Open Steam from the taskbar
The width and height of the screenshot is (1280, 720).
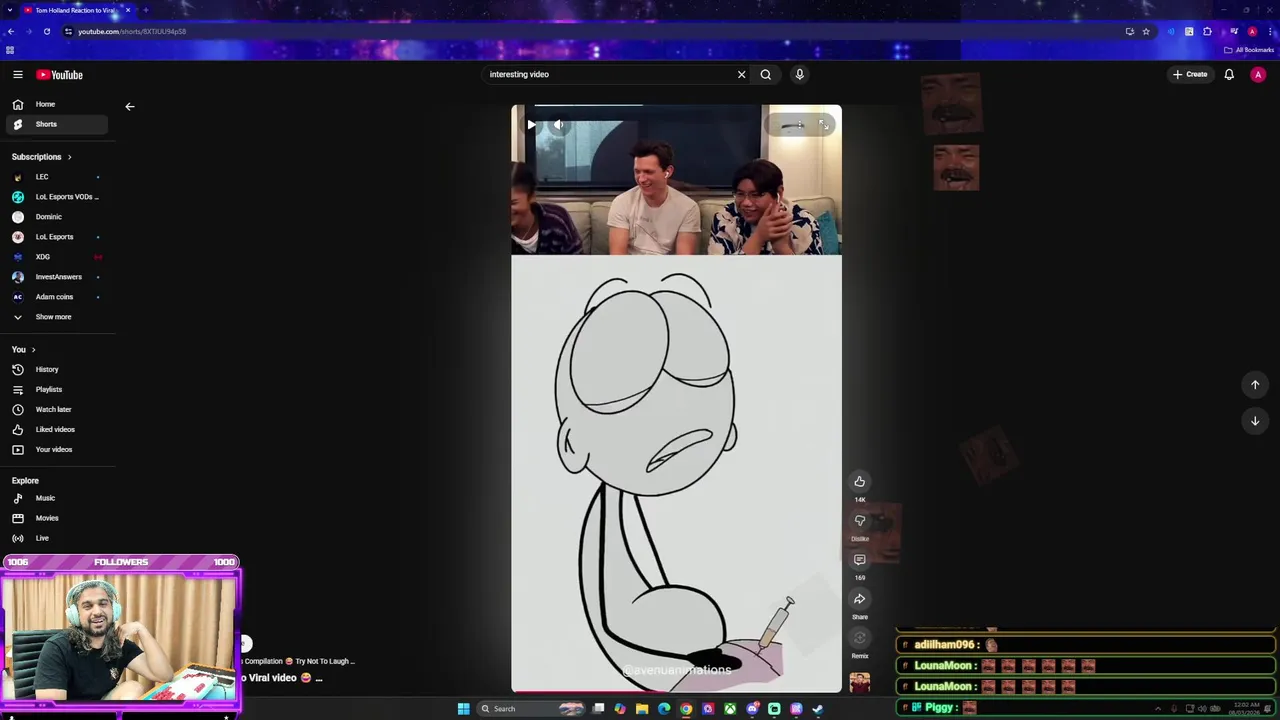point(817,709)
